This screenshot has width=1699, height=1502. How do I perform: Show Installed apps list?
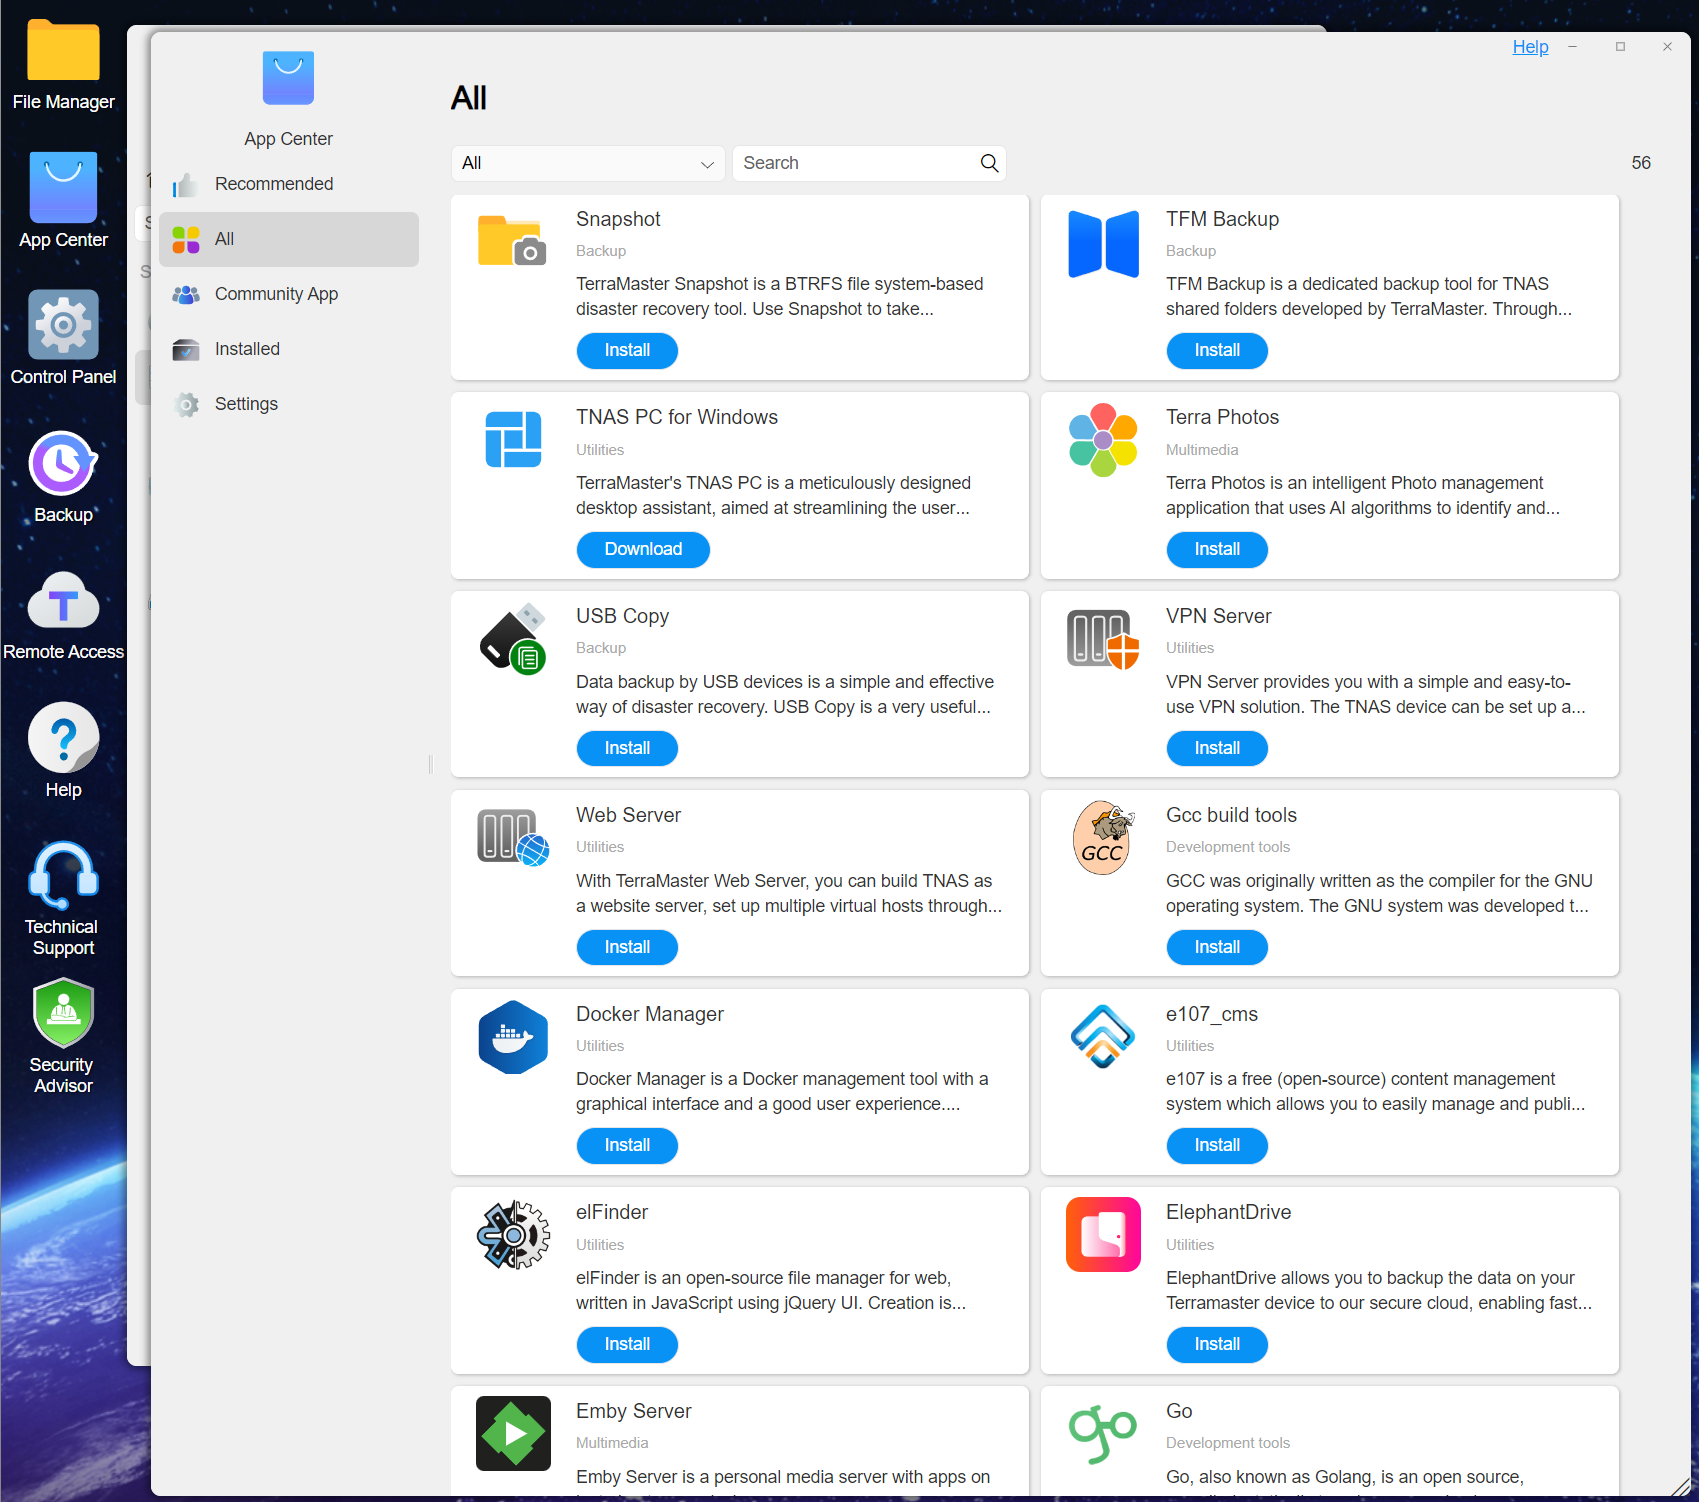point(289,349)
